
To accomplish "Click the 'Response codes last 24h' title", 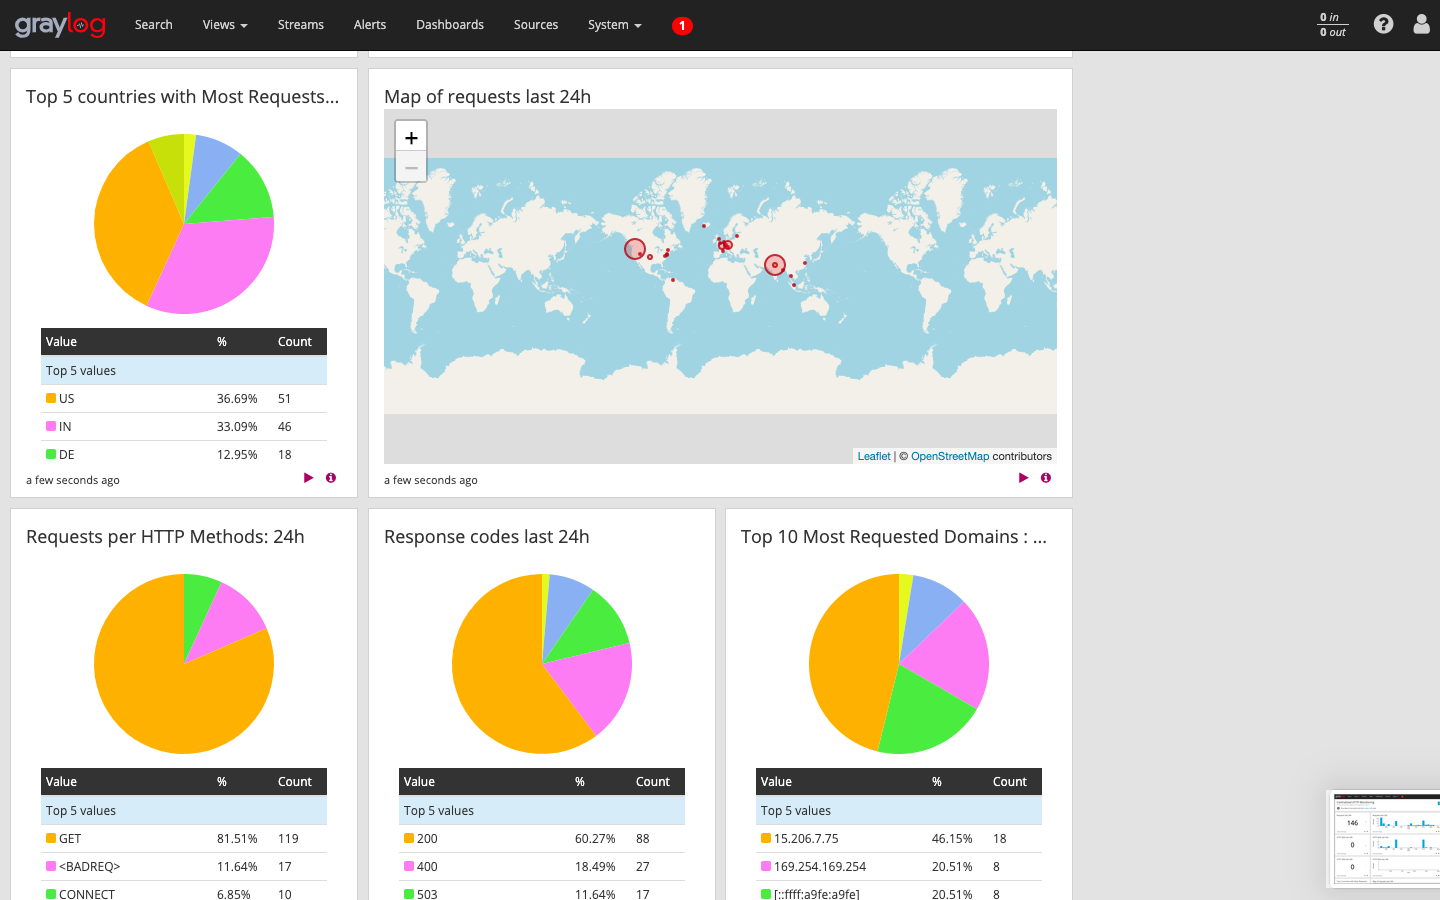I will 487,537.
